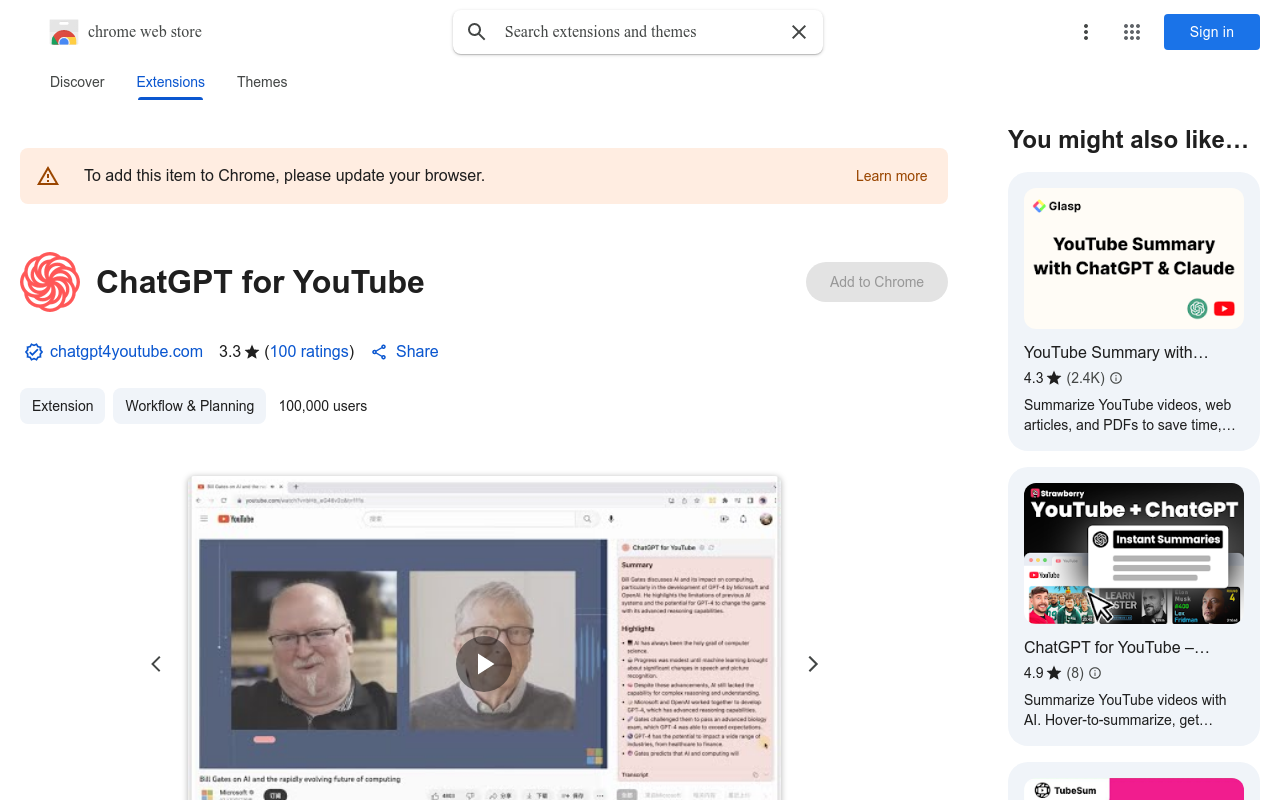Open the 100 ratings link
Screen dimensions: 1280x800
tap(310, 352)
